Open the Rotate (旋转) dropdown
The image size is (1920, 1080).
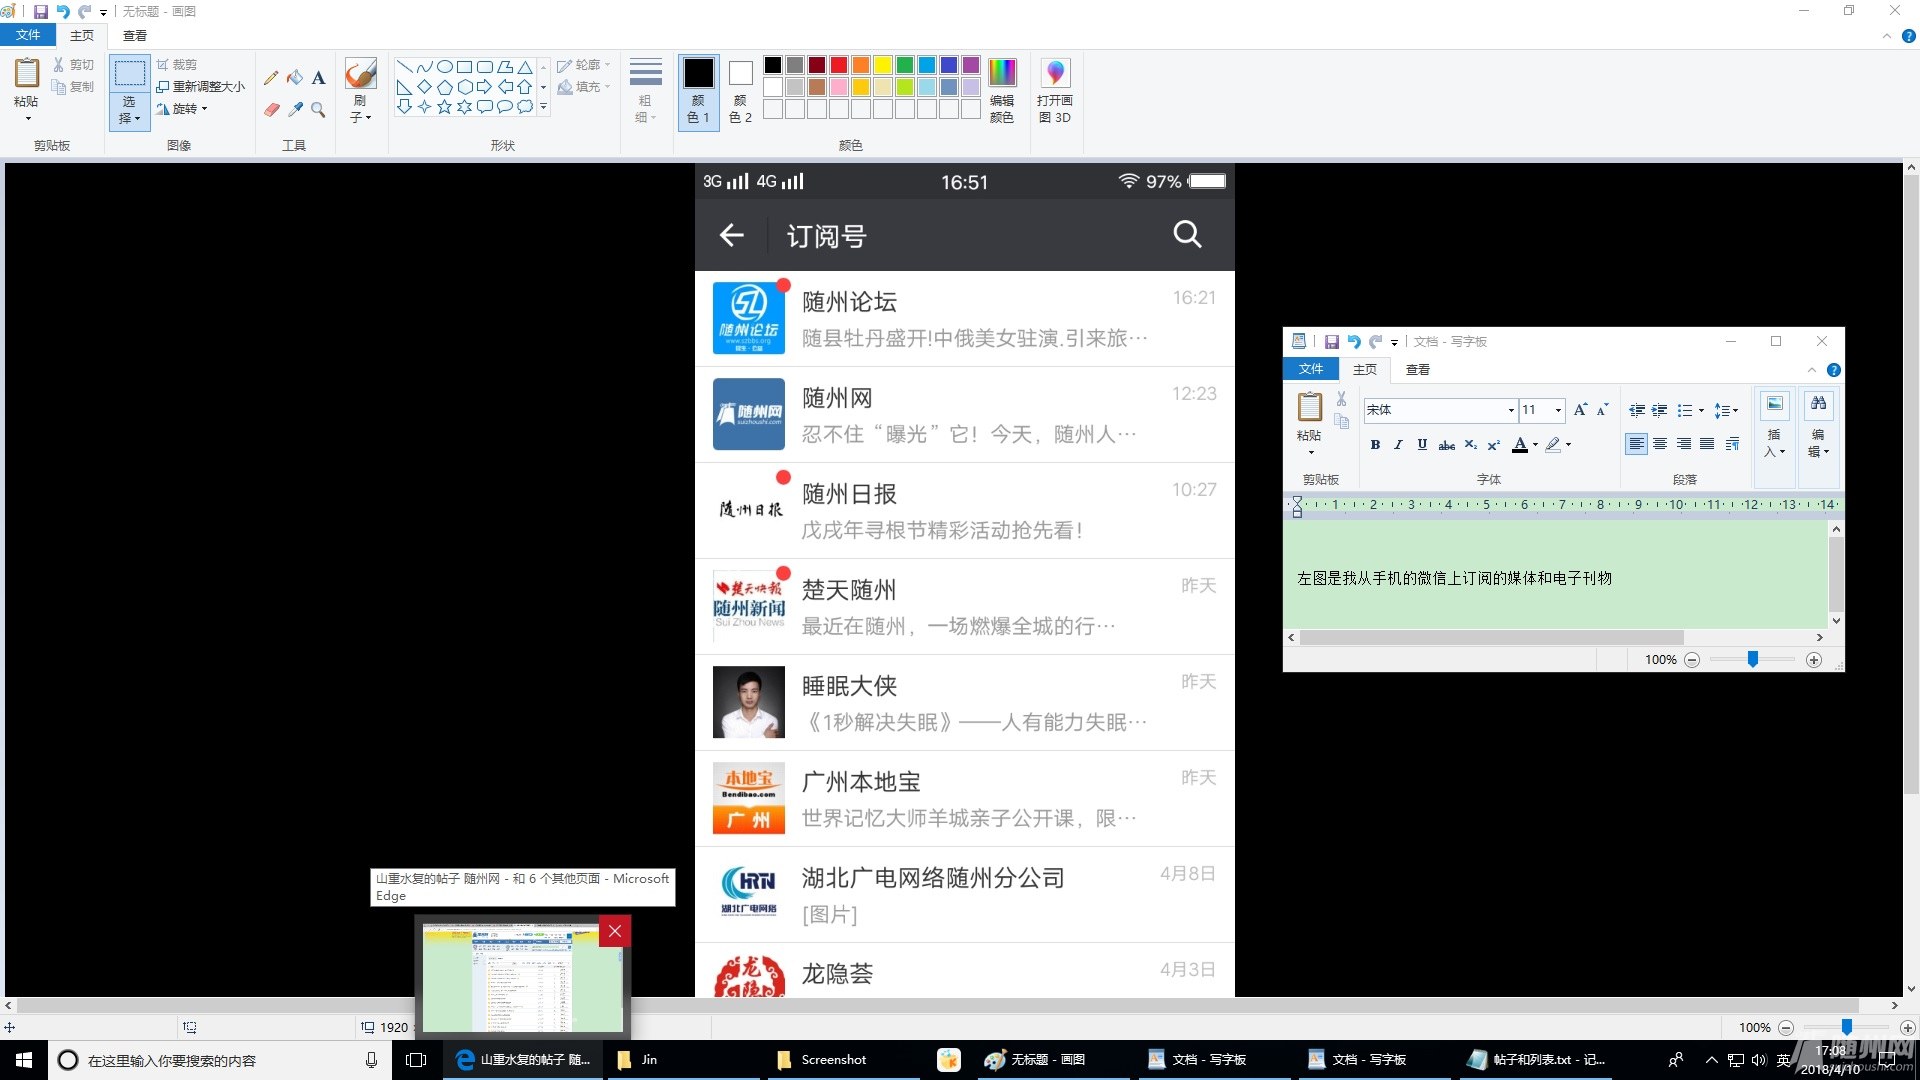(x=182, y=109)
